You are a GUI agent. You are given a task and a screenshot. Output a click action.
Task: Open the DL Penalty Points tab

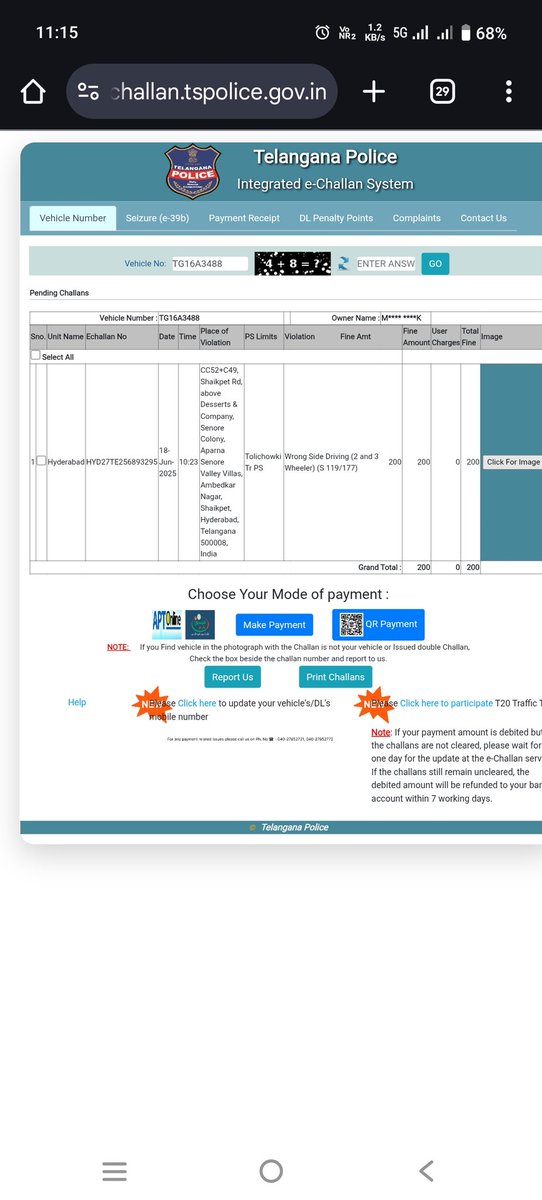point(336,218)
